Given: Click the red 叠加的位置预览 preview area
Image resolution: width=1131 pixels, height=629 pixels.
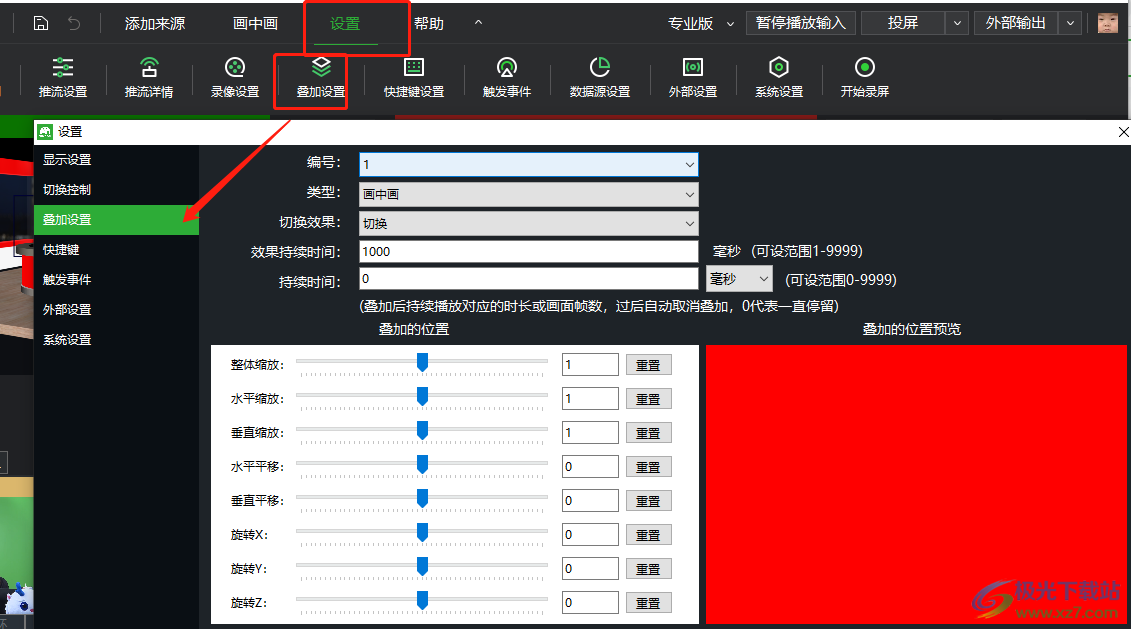Looking at the screenshot, I should 915,484.
